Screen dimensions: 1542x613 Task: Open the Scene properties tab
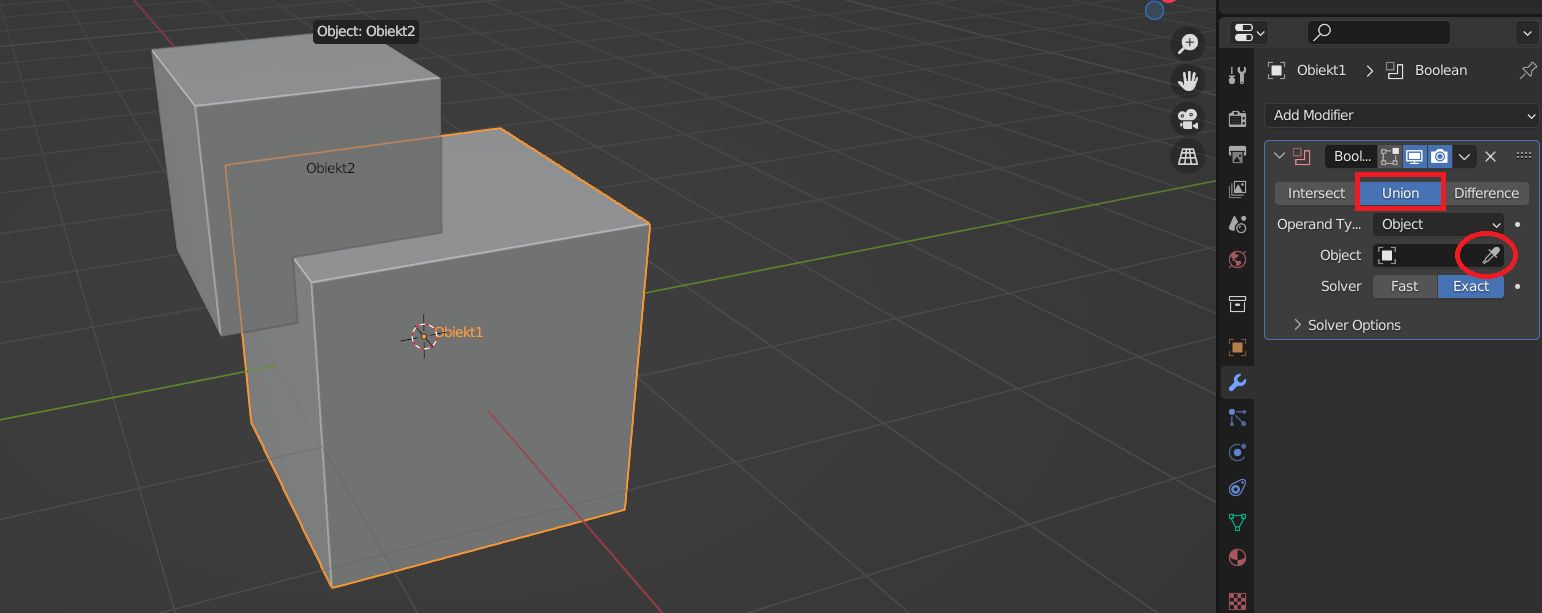point(1237,224)
